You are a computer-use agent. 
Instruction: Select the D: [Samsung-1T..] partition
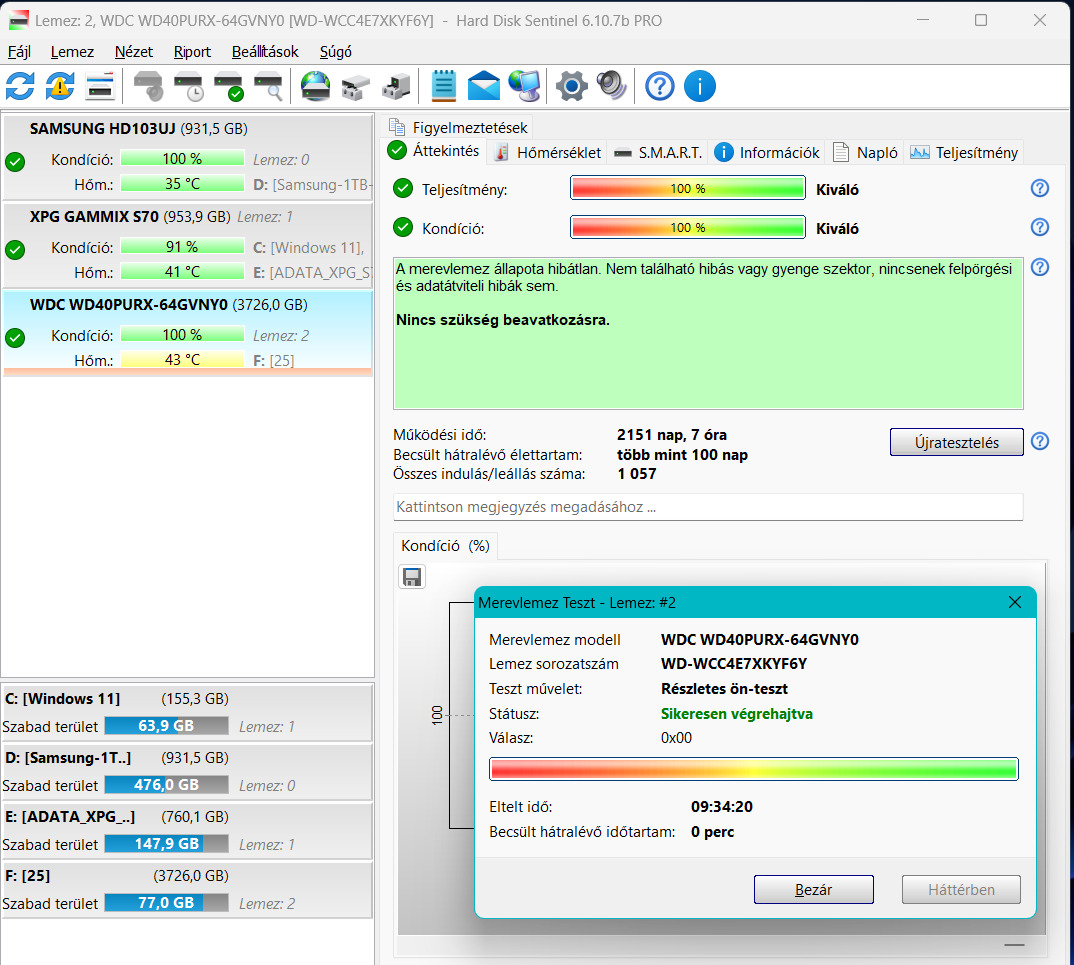click(186, 771)
